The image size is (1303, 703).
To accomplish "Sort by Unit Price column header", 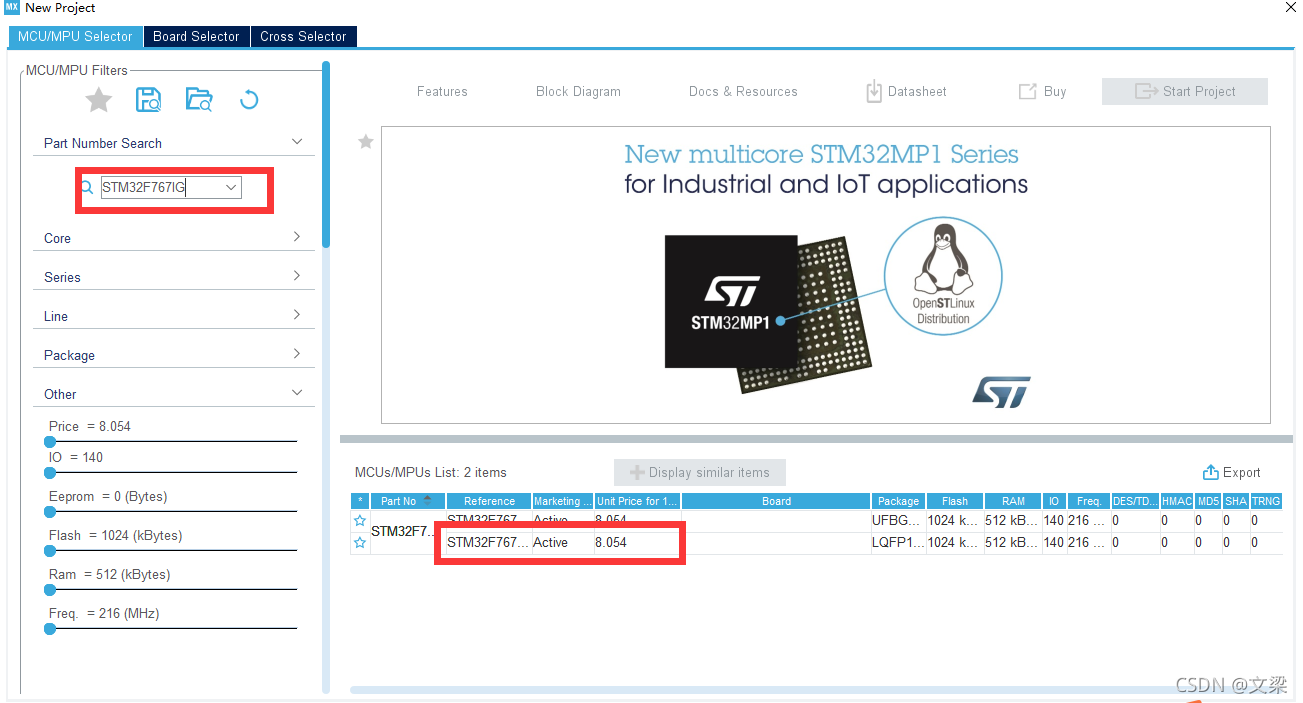I will (x=637, y=501).
